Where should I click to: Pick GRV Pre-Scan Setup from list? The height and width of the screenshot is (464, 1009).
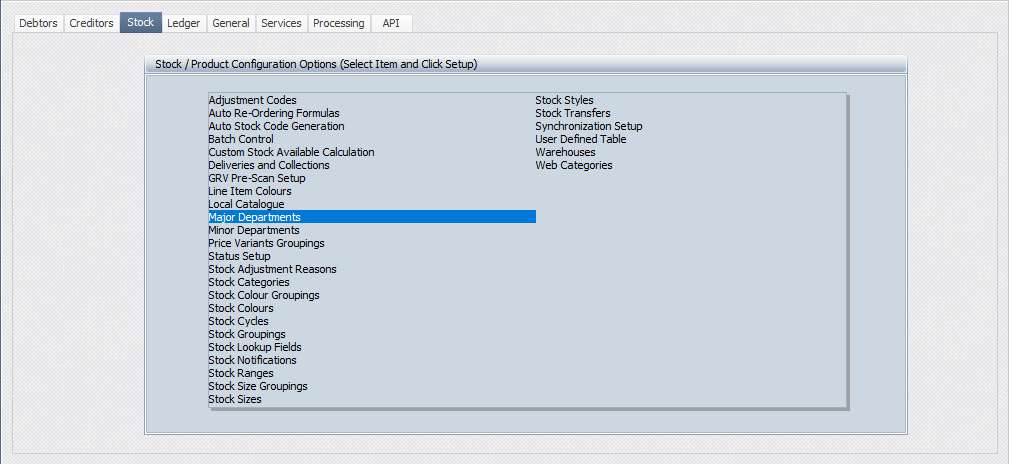click(x=256, y=178)
